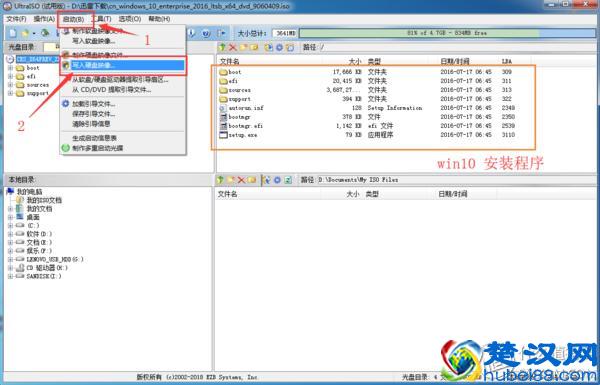Select 清除引导信息 menu entry

(123, 124)
